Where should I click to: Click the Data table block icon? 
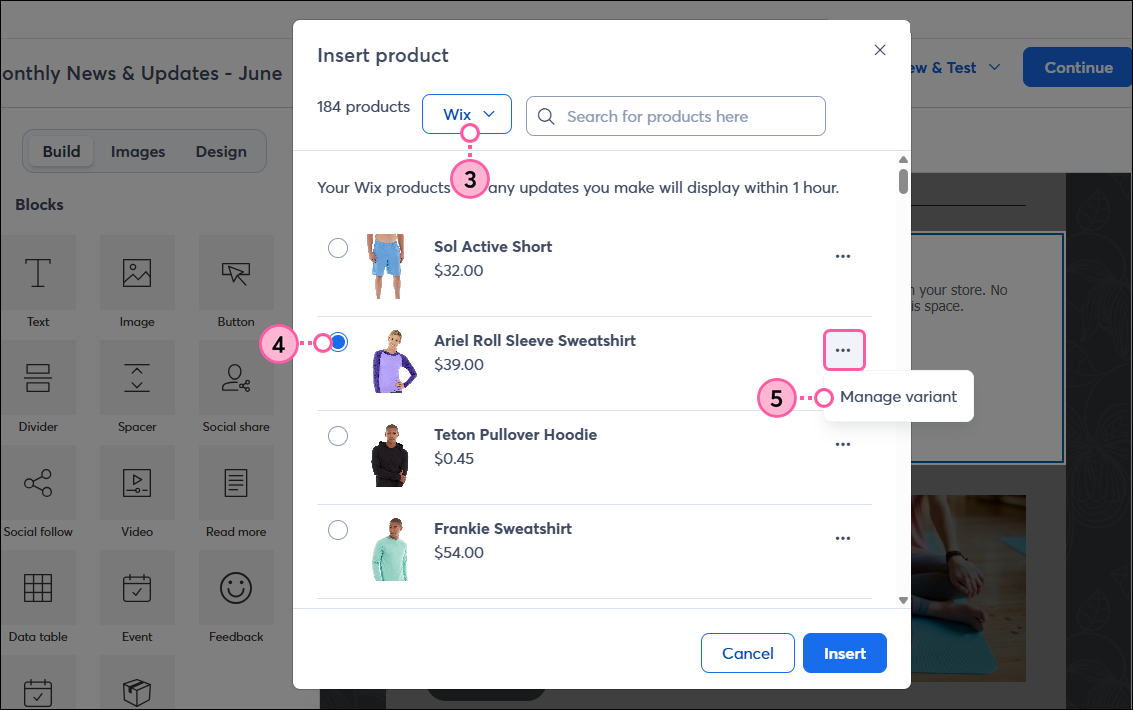click(38, 587)
